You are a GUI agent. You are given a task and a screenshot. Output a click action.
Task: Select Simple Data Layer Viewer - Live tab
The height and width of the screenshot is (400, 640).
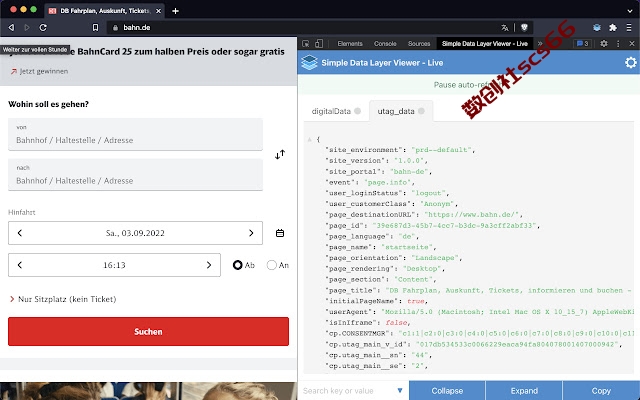click(484, 44)
